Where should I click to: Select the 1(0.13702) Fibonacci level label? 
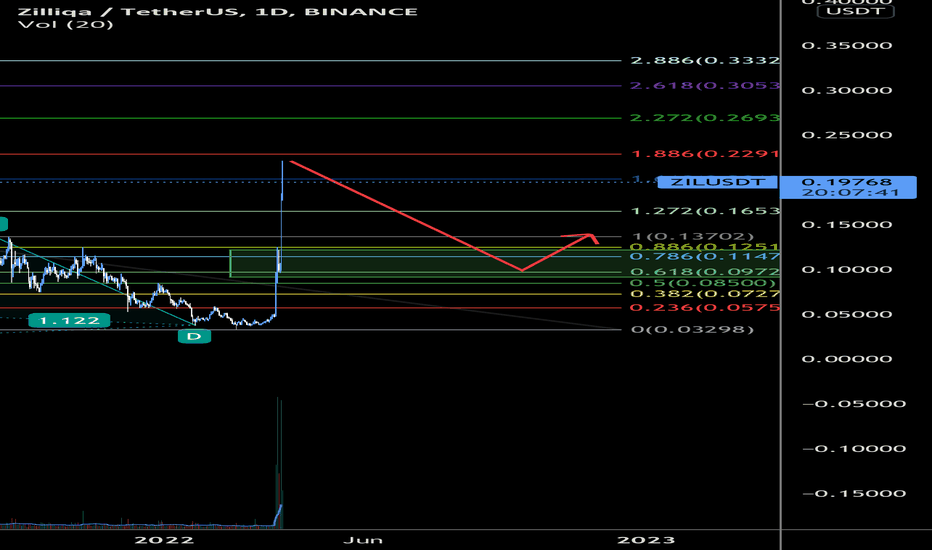[x=692, y=237]
